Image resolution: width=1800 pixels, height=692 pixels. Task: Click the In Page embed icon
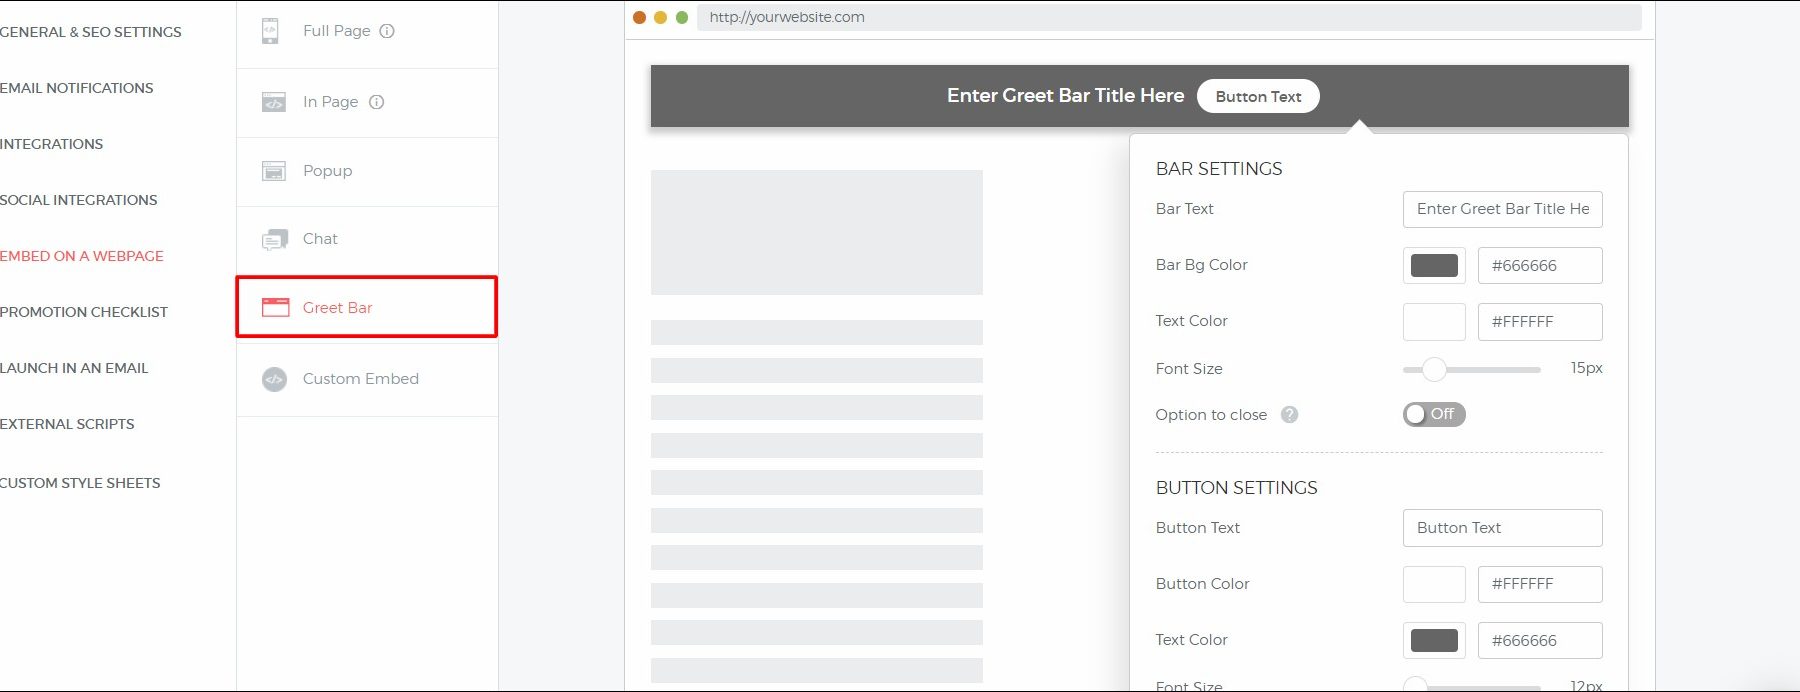coord(273,102)
